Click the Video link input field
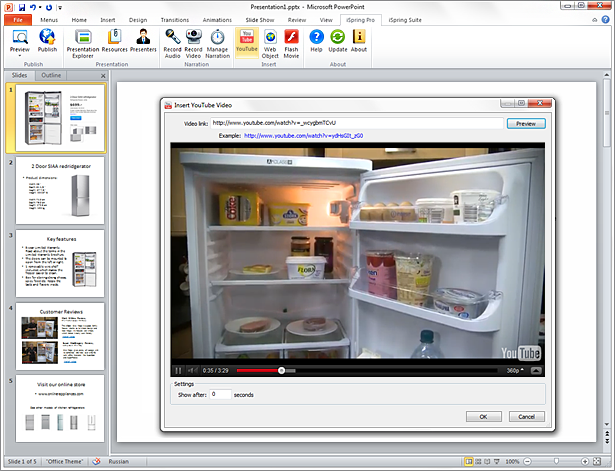 click(357, 123)
